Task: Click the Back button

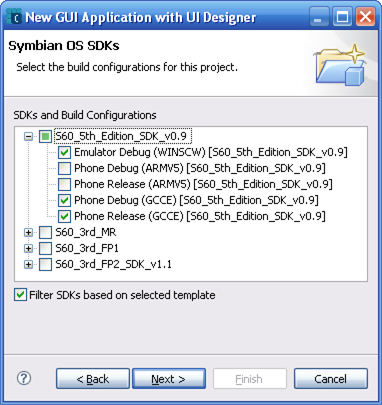Action: coord(93,379)
